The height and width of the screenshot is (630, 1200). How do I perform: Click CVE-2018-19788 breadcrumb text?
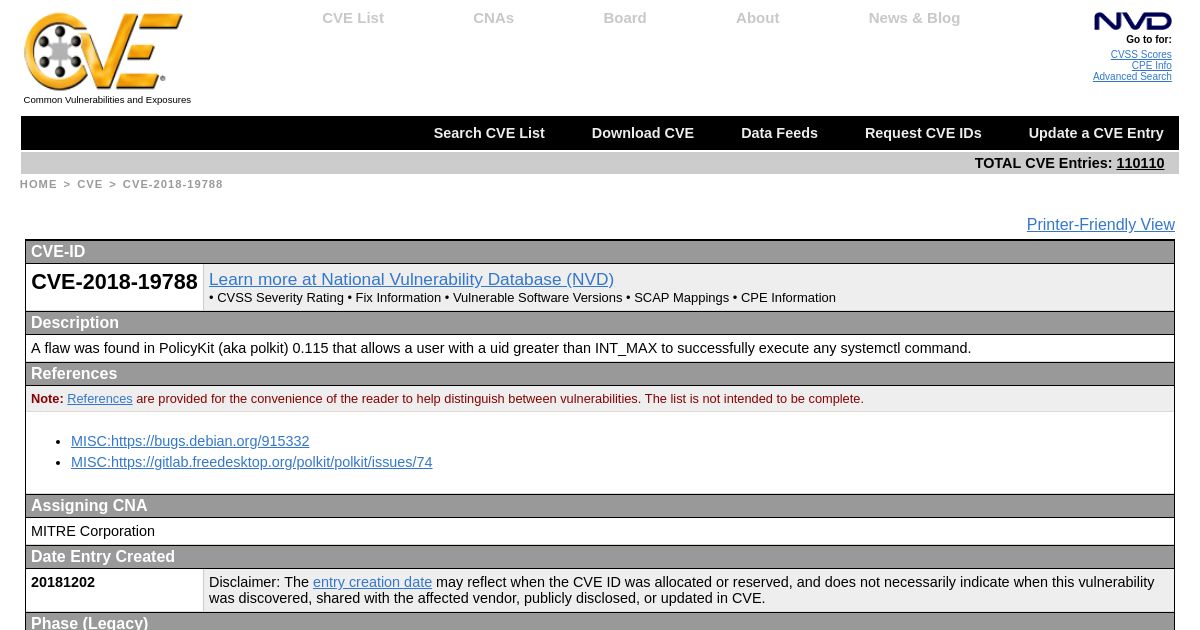click(173, 184)
